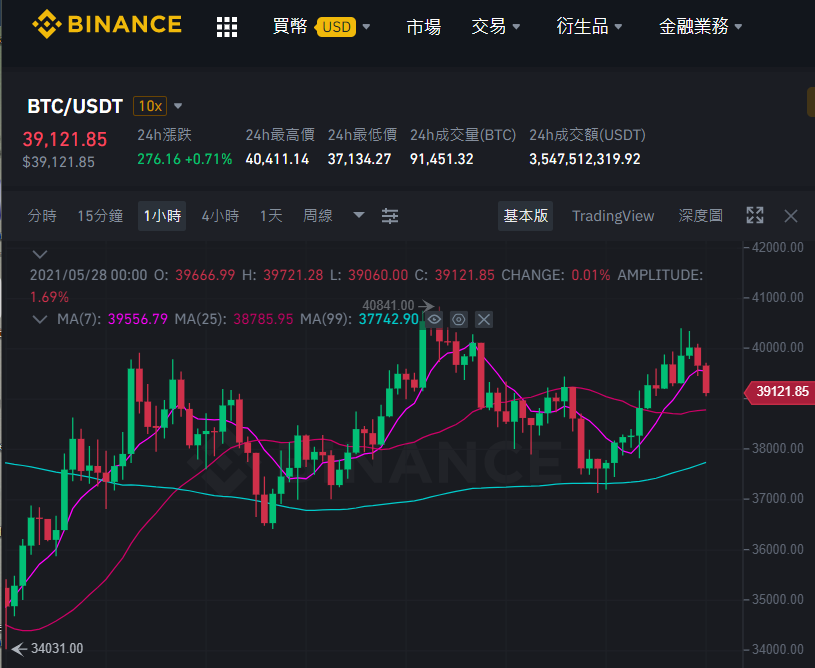This screenshot has width=815, height=668.
Task: Click the 276.16 +0.71% change value
Action: click(x=185, y=159)
